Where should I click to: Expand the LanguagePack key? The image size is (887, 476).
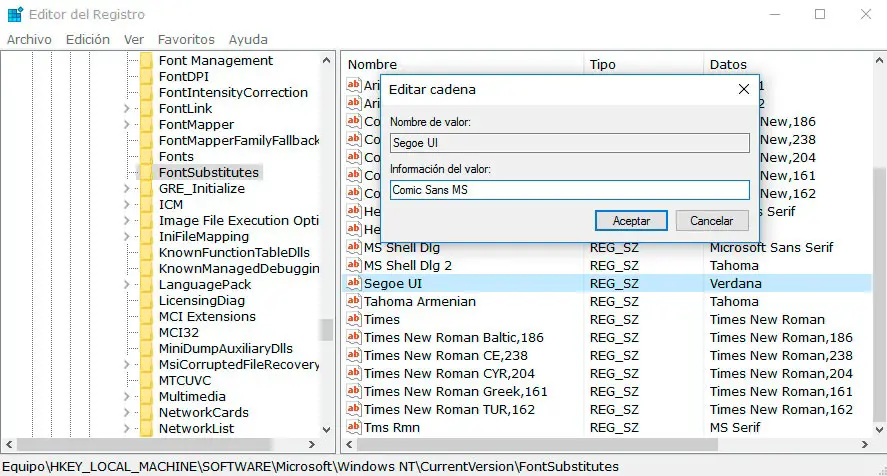click(x=127, y=285)
